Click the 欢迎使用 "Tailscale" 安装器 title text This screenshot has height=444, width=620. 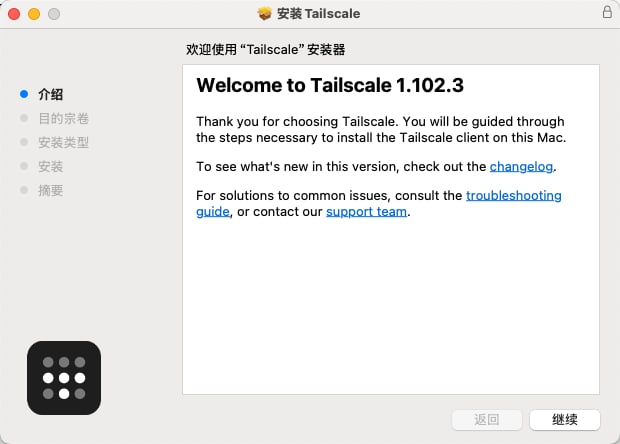[x=265, y=50]
